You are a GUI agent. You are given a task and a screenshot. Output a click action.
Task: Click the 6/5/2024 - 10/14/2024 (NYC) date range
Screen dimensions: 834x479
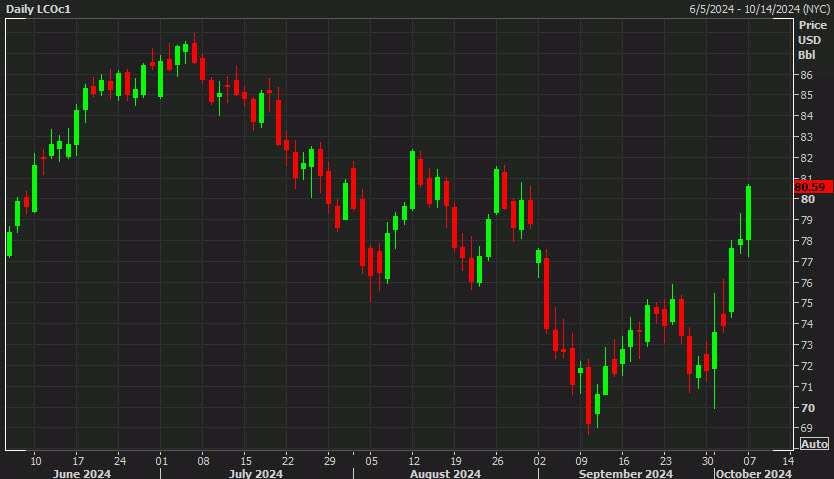pyautogui.click(x=759, y=9)
